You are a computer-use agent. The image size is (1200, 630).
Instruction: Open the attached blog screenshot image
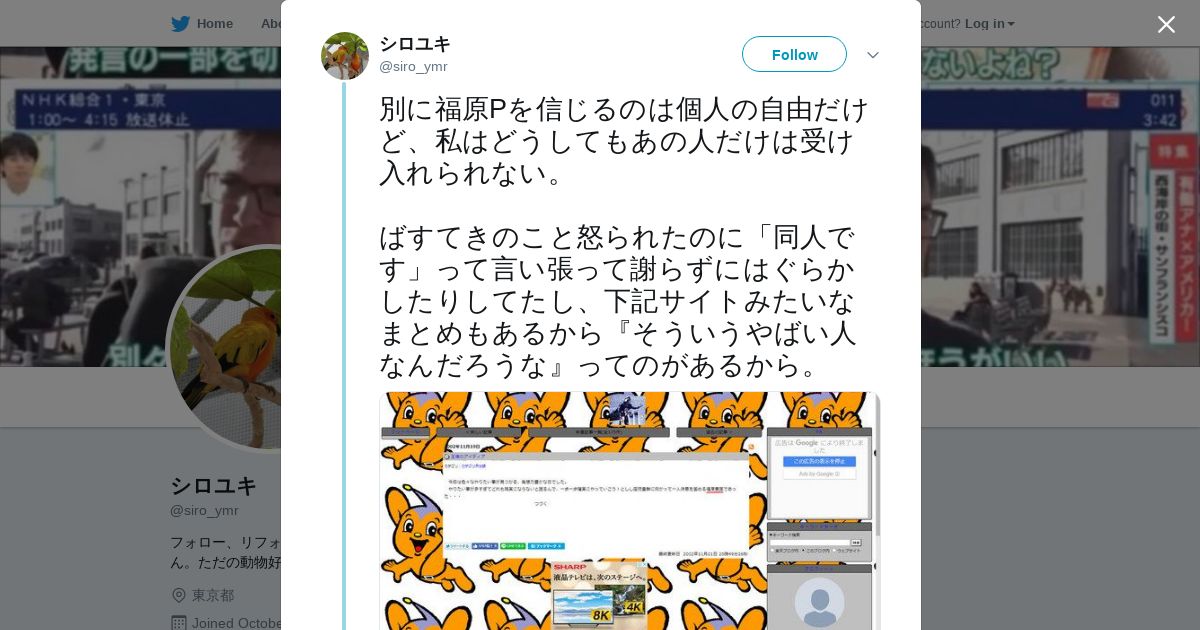pos(629,511)
